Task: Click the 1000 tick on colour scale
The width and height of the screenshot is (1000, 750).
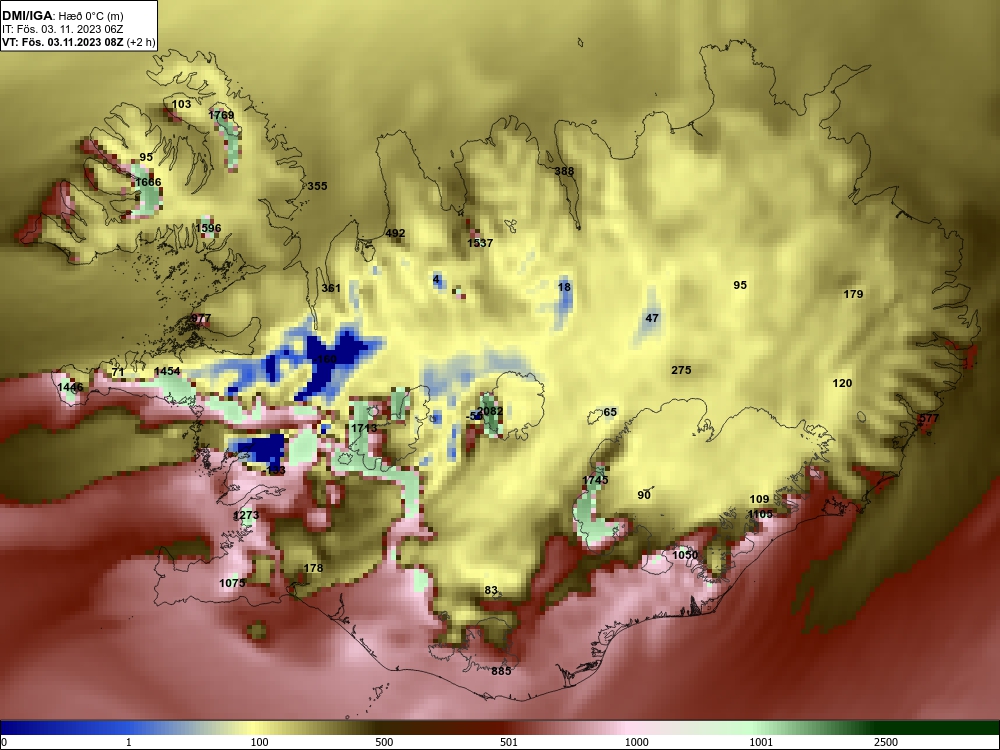Action: coord(637,742)
